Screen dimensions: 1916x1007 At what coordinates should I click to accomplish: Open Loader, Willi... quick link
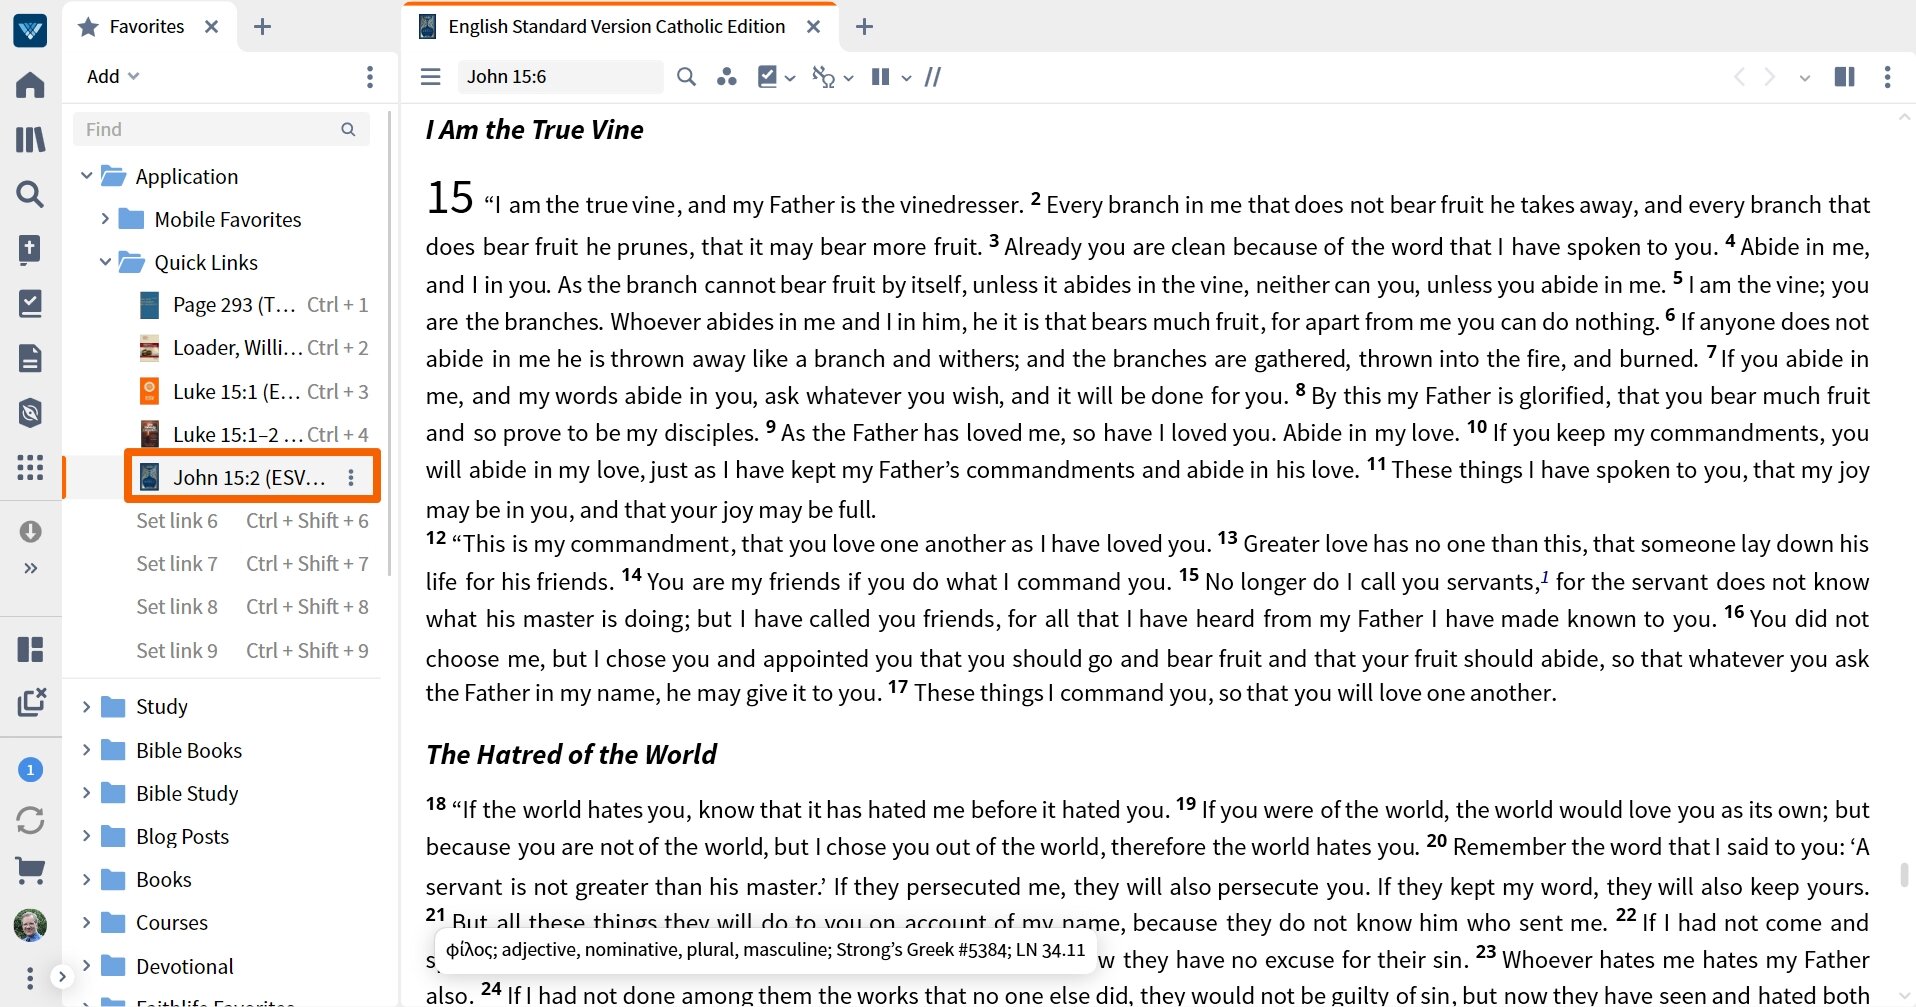tap(253, 348)
